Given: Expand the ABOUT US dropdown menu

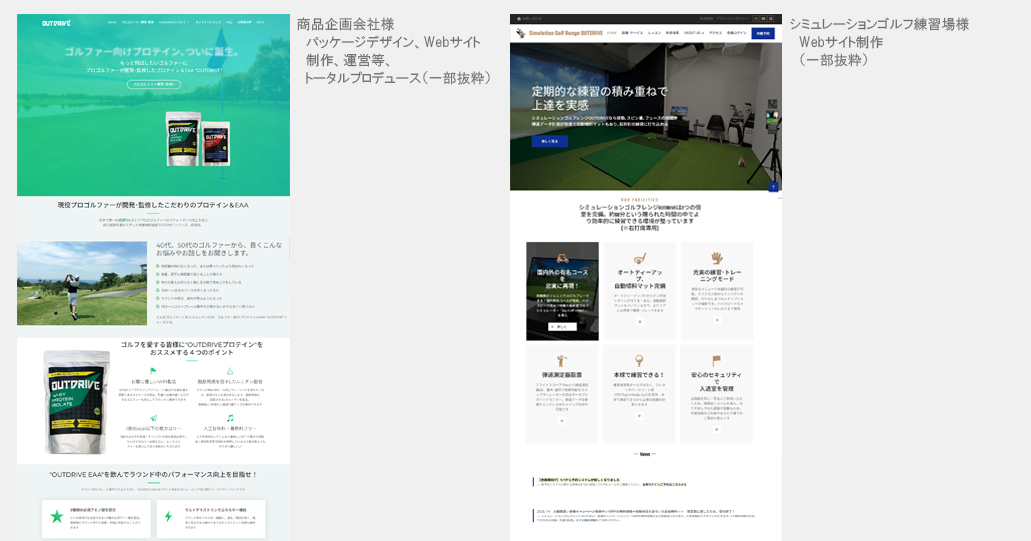Looking at the screenshot, I should [x=694, y=33].
